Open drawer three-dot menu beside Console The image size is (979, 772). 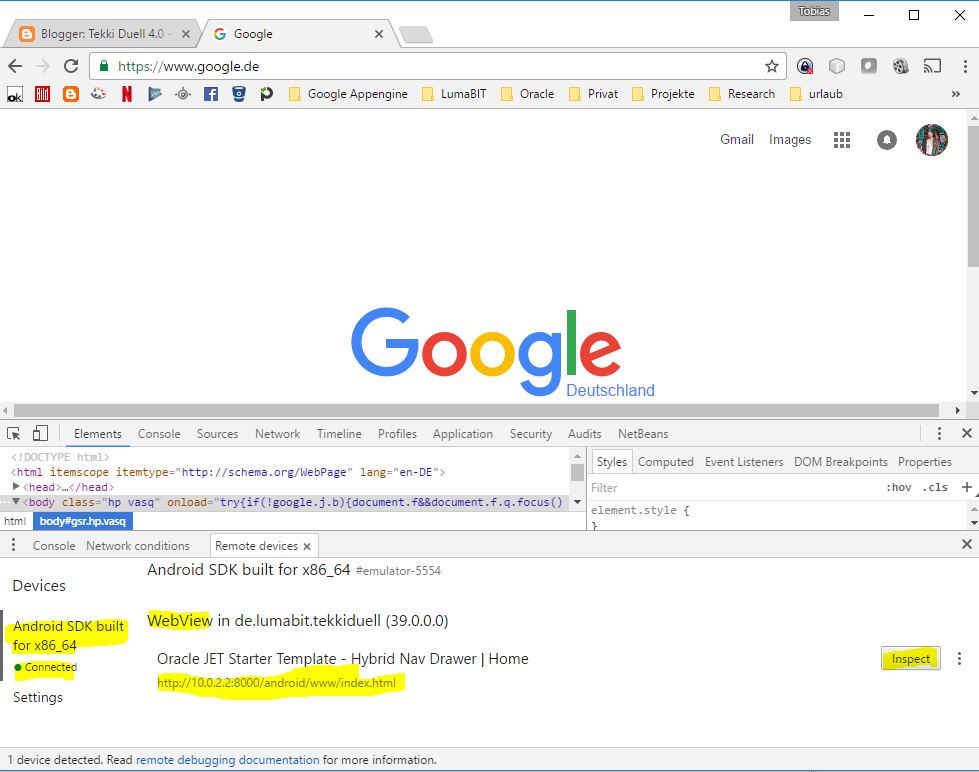coord(13,545)
